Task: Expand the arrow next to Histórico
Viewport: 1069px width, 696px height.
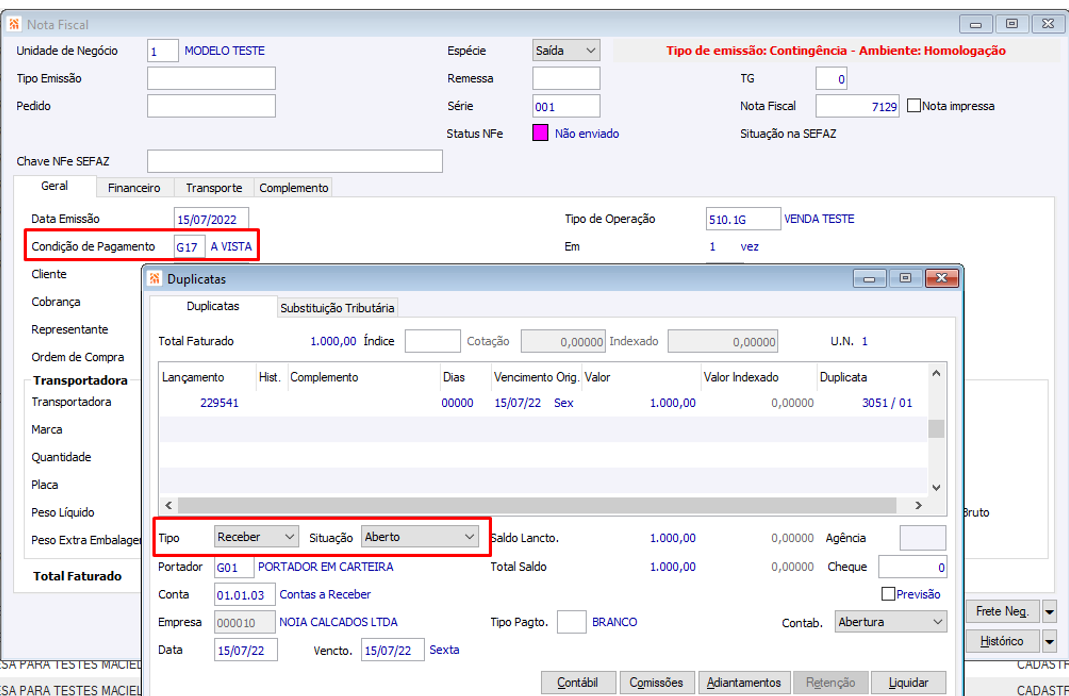Action: (x=1049, y=641)
